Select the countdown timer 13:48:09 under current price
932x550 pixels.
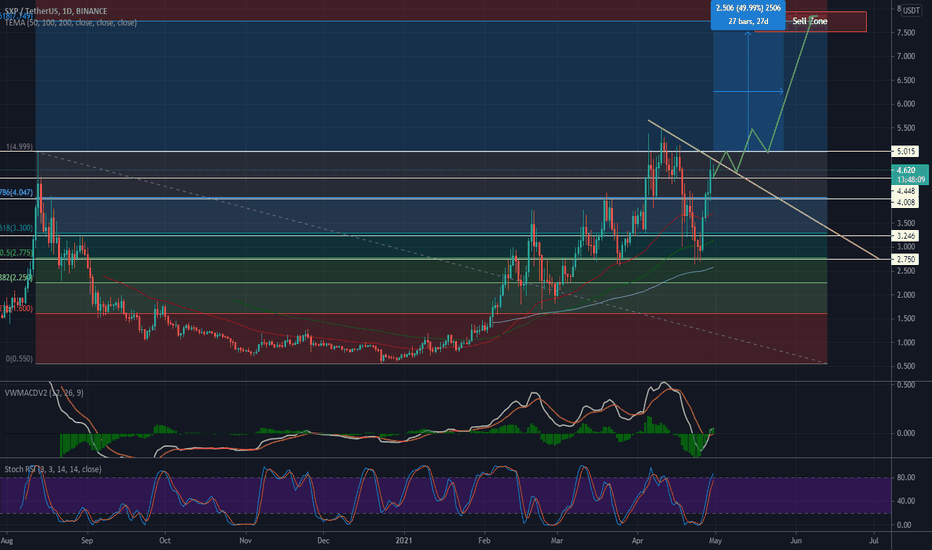tap(911, 179)
